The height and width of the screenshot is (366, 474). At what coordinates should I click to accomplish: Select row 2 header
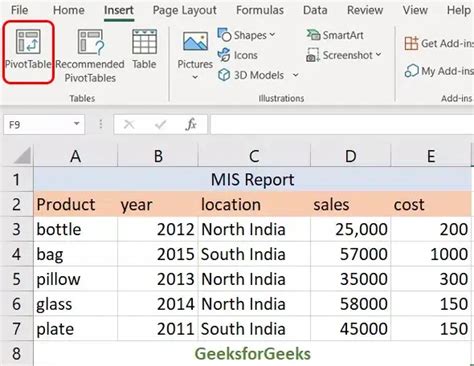click(x=17, y=204)
